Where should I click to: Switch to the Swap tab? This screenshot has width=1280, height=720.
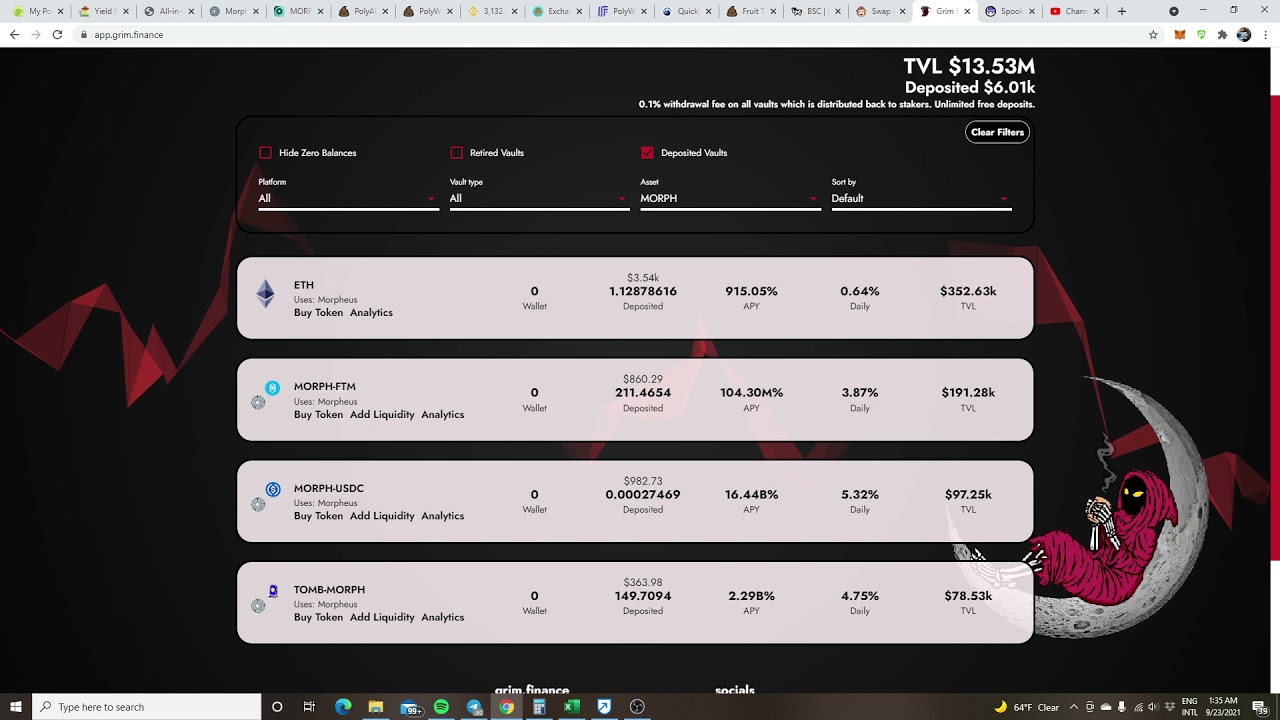pos(882,11)
